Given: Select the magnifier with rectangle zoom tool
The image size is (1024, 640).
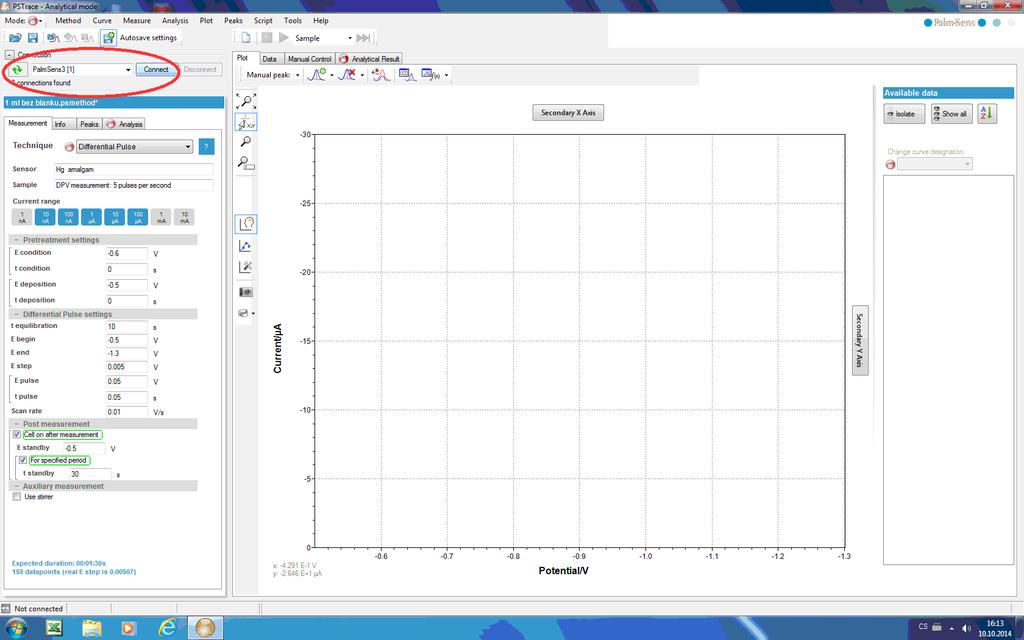Looking at the screenshot, I should 246,163.
